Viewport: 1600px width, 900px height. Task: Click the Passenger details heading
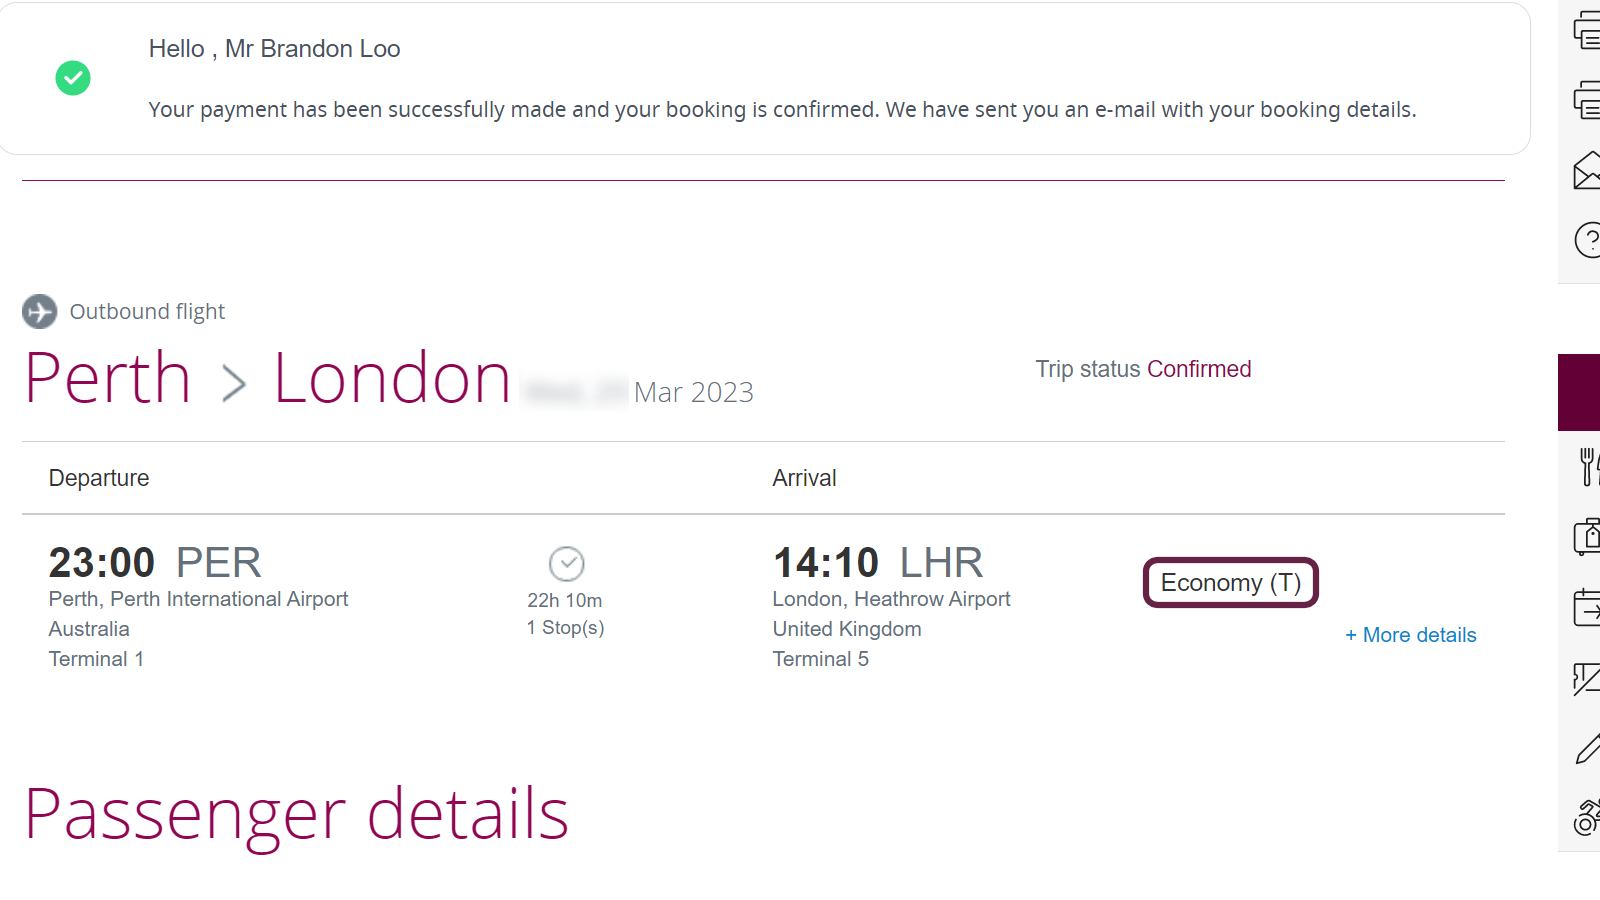click(297, 814)
